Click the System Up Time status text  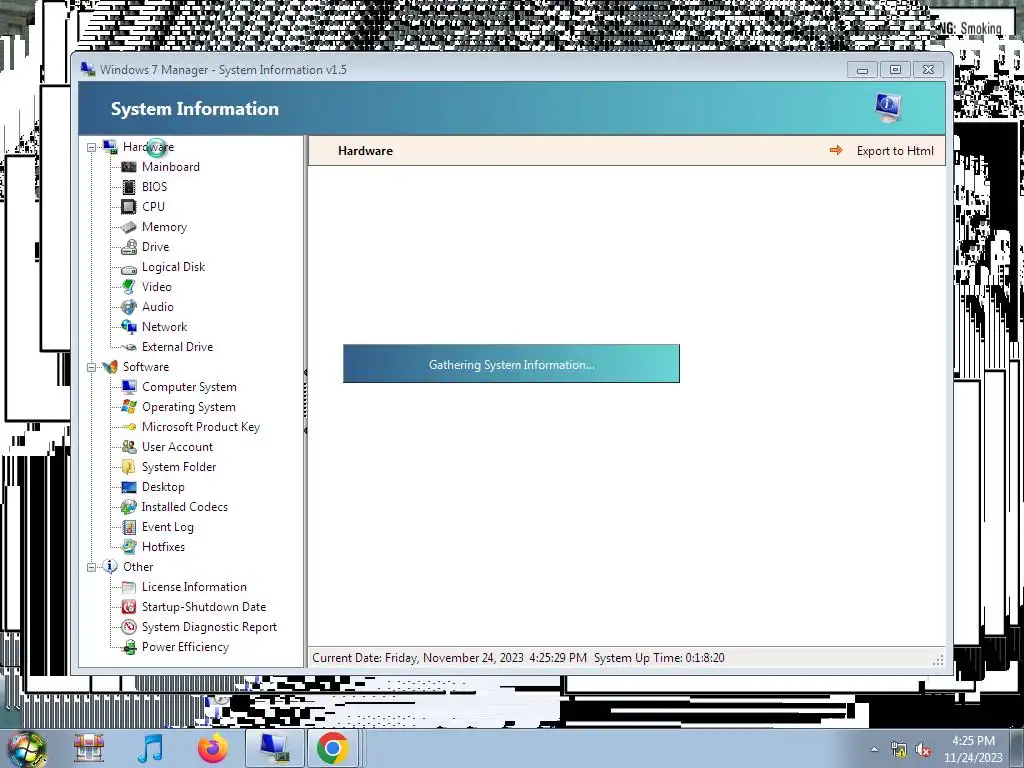pyautogui.click(x=659, y=658)
